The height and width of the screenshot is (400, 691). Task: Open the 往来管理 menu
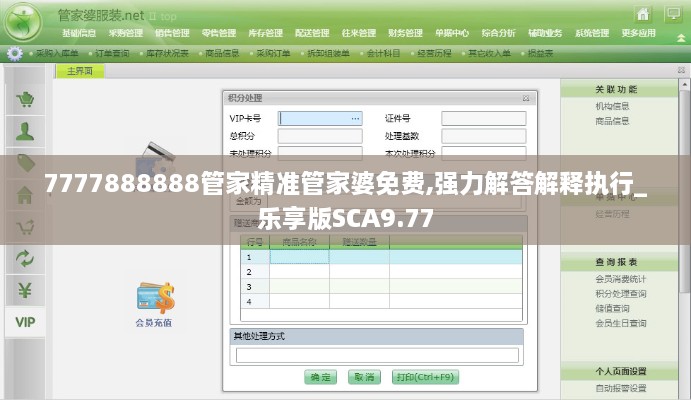click(x=359, y=33)
